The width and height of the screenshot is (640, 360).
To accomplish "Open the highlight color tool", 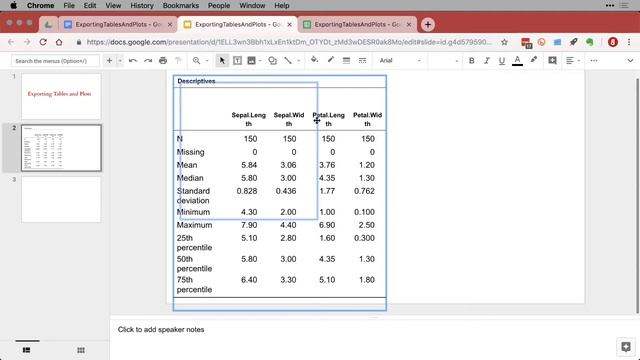I will click(533, 60).
